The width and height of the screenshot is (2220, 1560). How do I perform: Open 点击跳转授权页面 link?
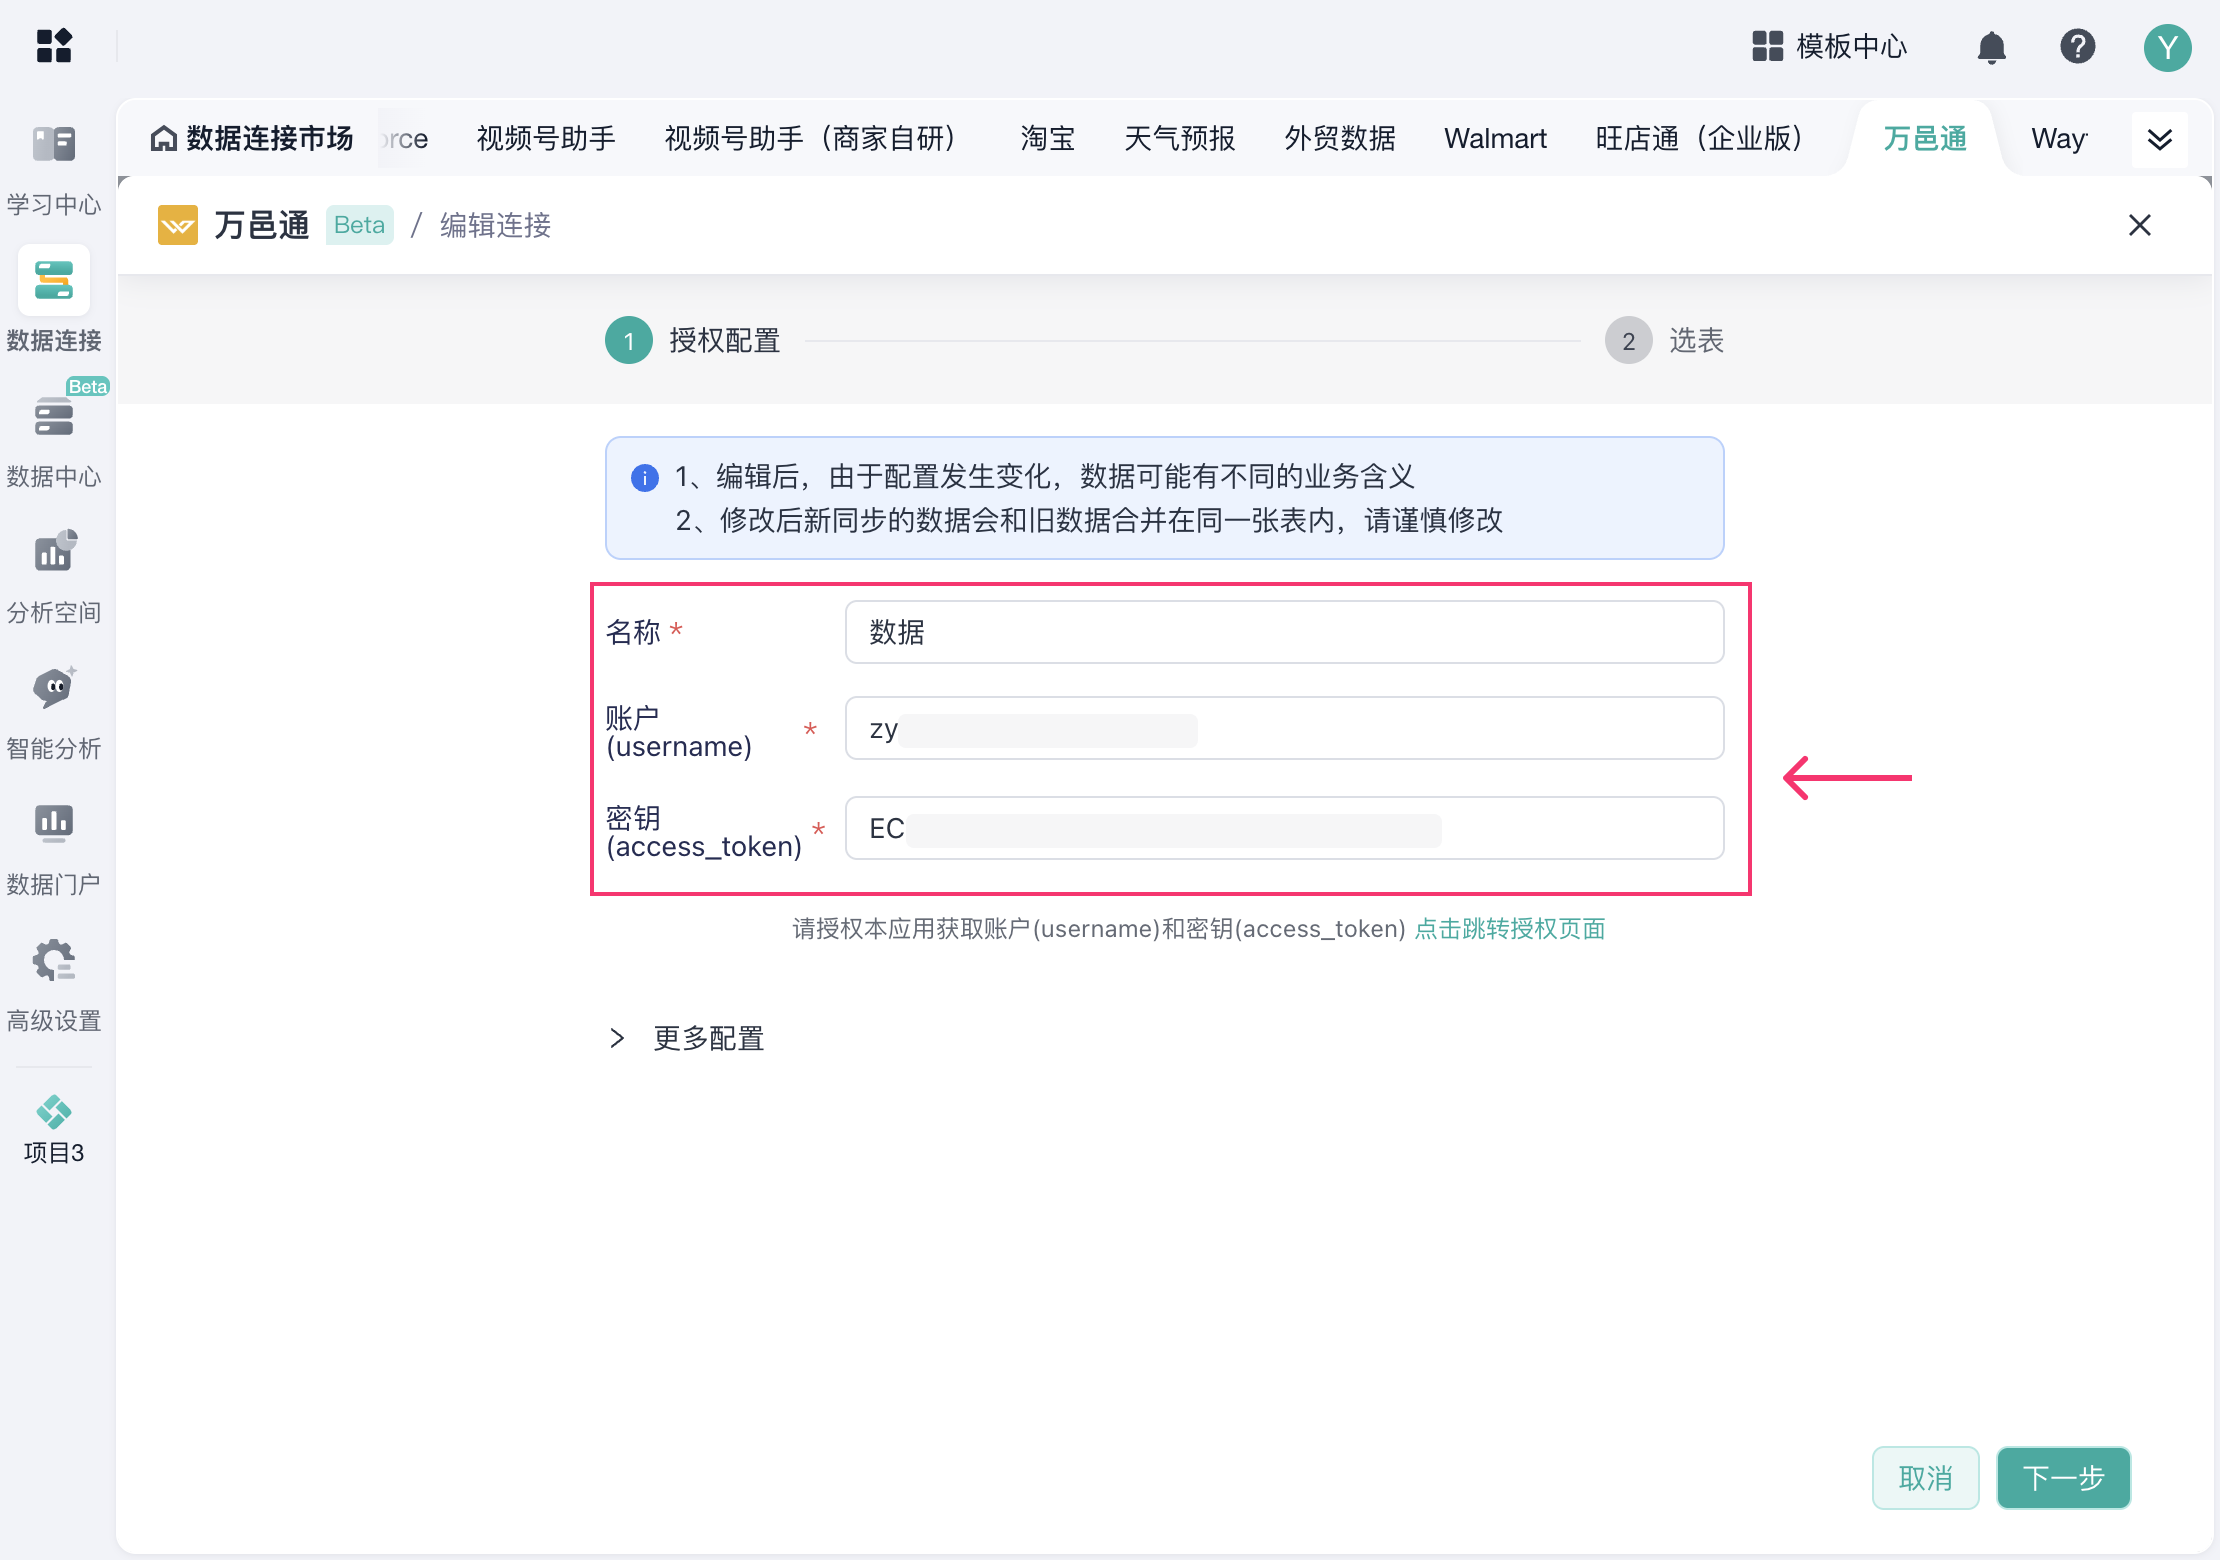[x=1509, y=929]
